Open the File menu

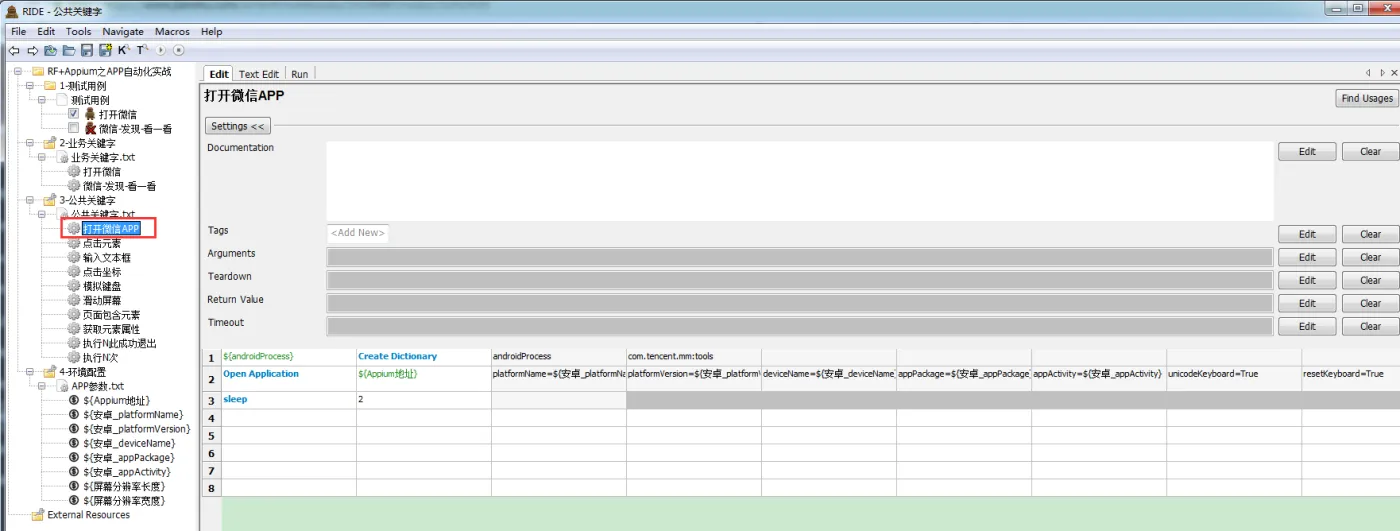tap(19, 32)
